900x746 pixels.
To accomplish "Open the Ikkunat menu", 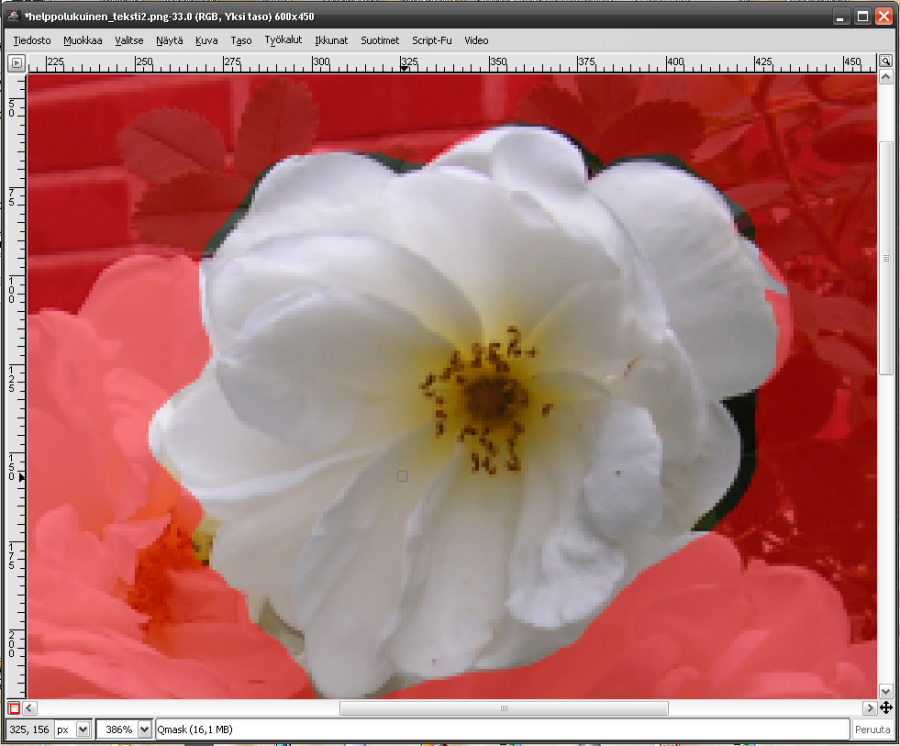I will (331, 40).
